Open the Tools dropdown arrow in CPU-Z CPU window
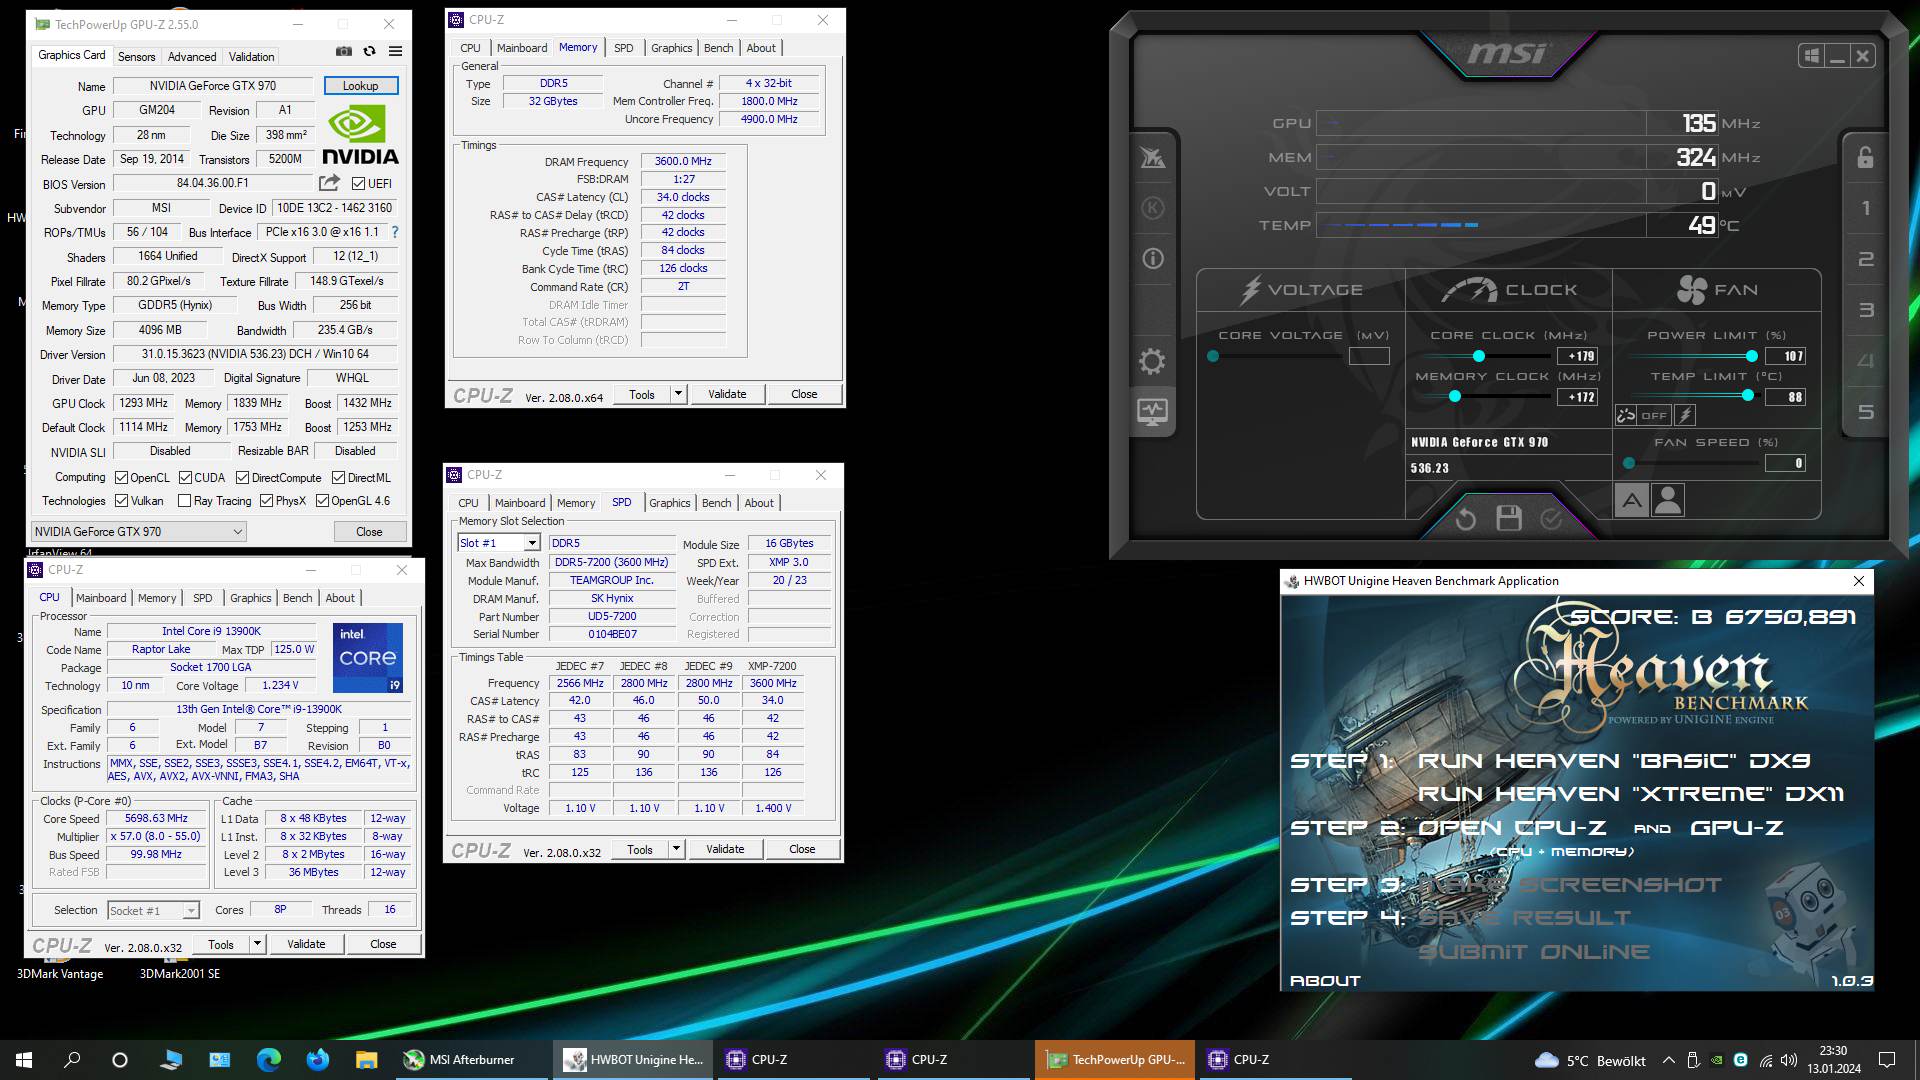The width and height of the screenshot is (1920, 1080). (257, 944)
